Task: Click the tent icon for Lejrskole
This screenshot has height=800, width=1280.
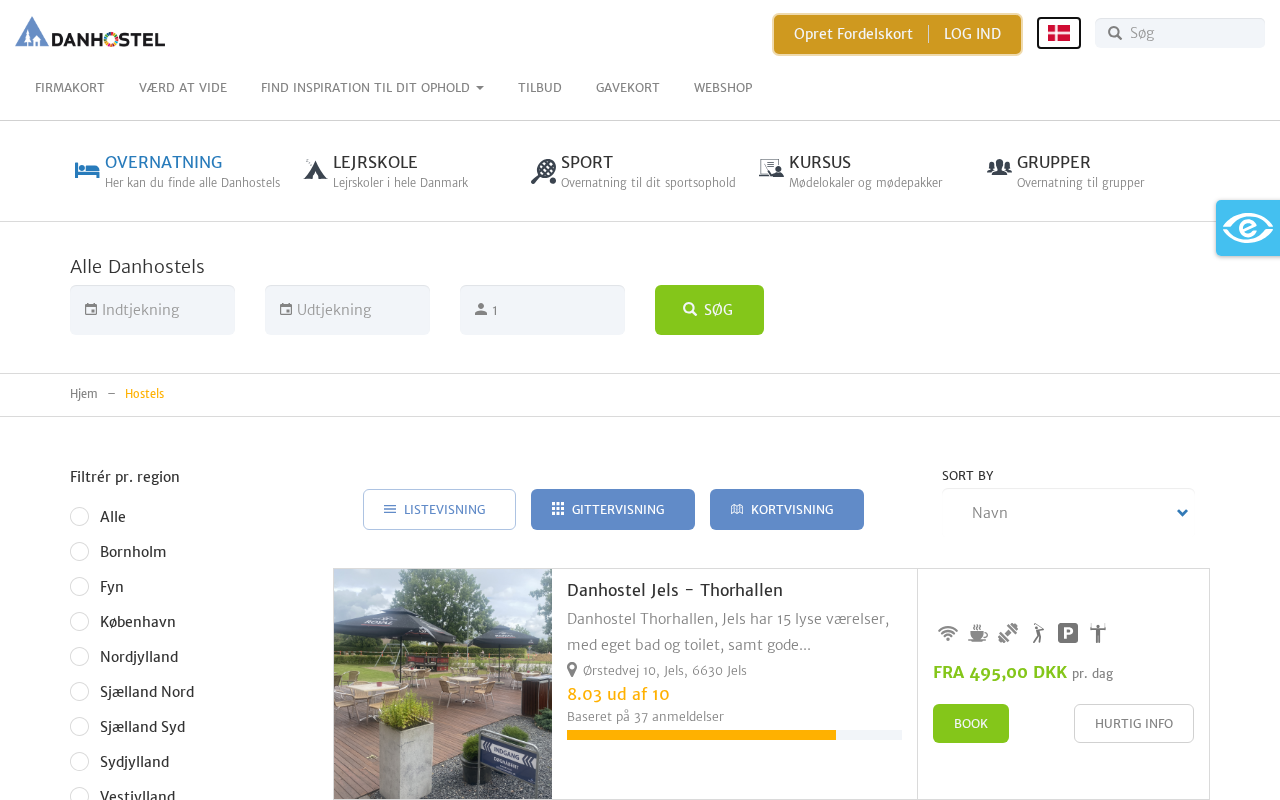Action: point(315,170)
